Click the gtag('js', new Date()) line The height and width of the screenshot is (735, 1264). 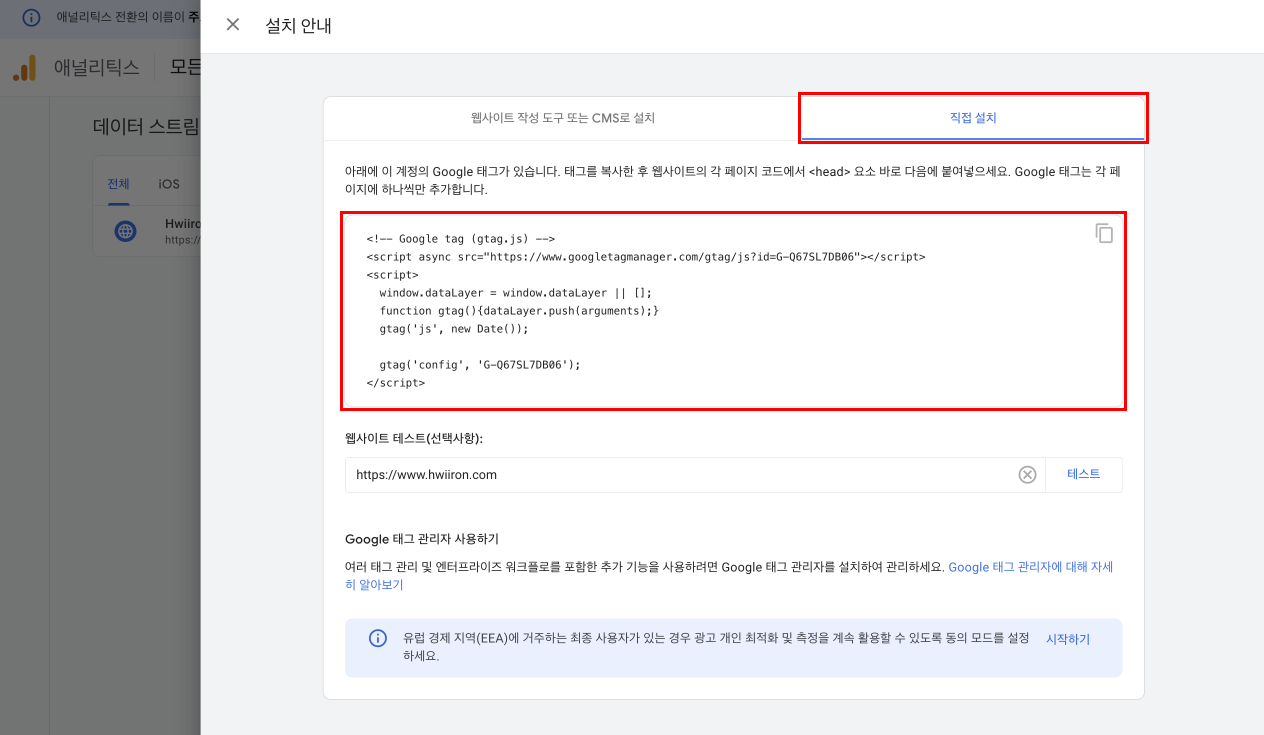click(453, 329)
